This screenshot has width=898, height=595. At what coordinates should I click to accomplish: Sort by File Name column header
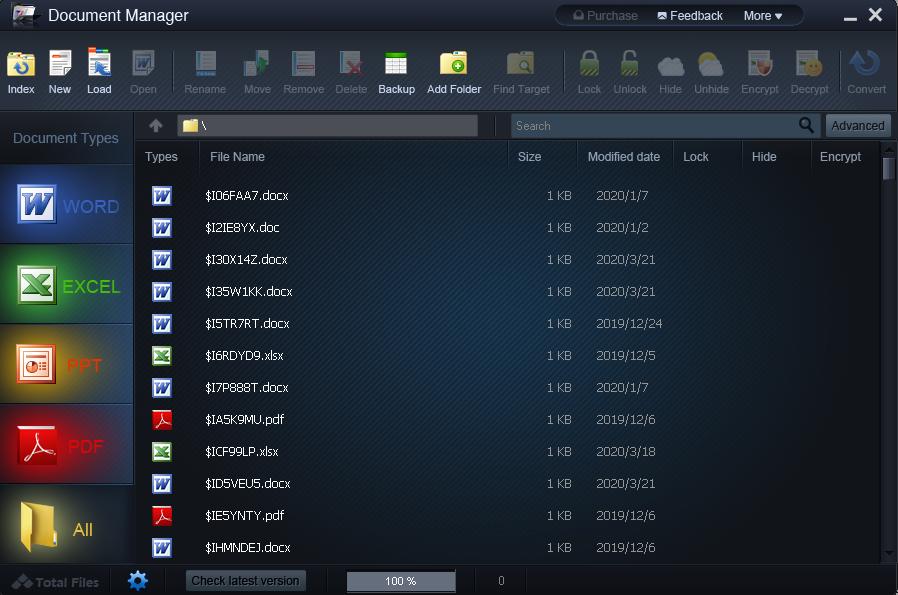click(x=237, y=157)
